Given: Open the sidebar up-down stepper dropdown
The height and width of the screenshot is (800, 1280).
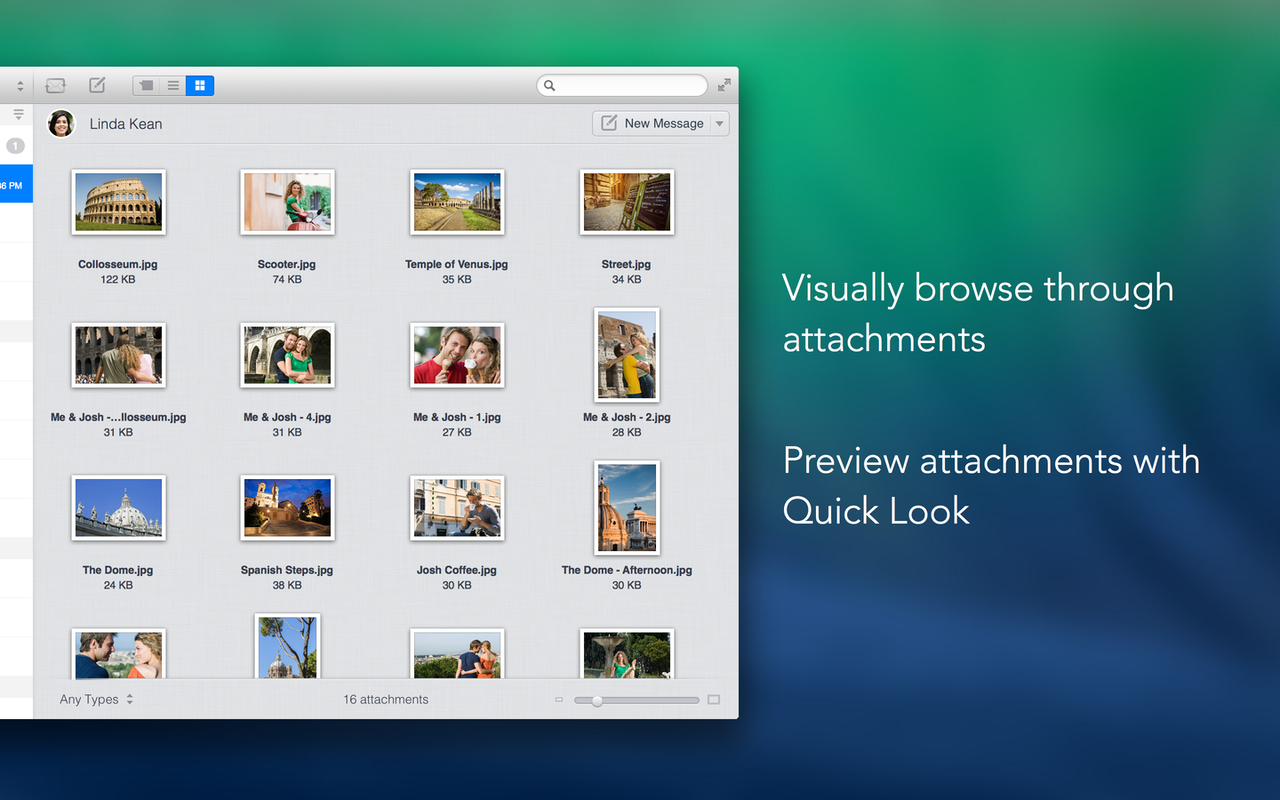Looking at the screenshot, I should 20,86.
